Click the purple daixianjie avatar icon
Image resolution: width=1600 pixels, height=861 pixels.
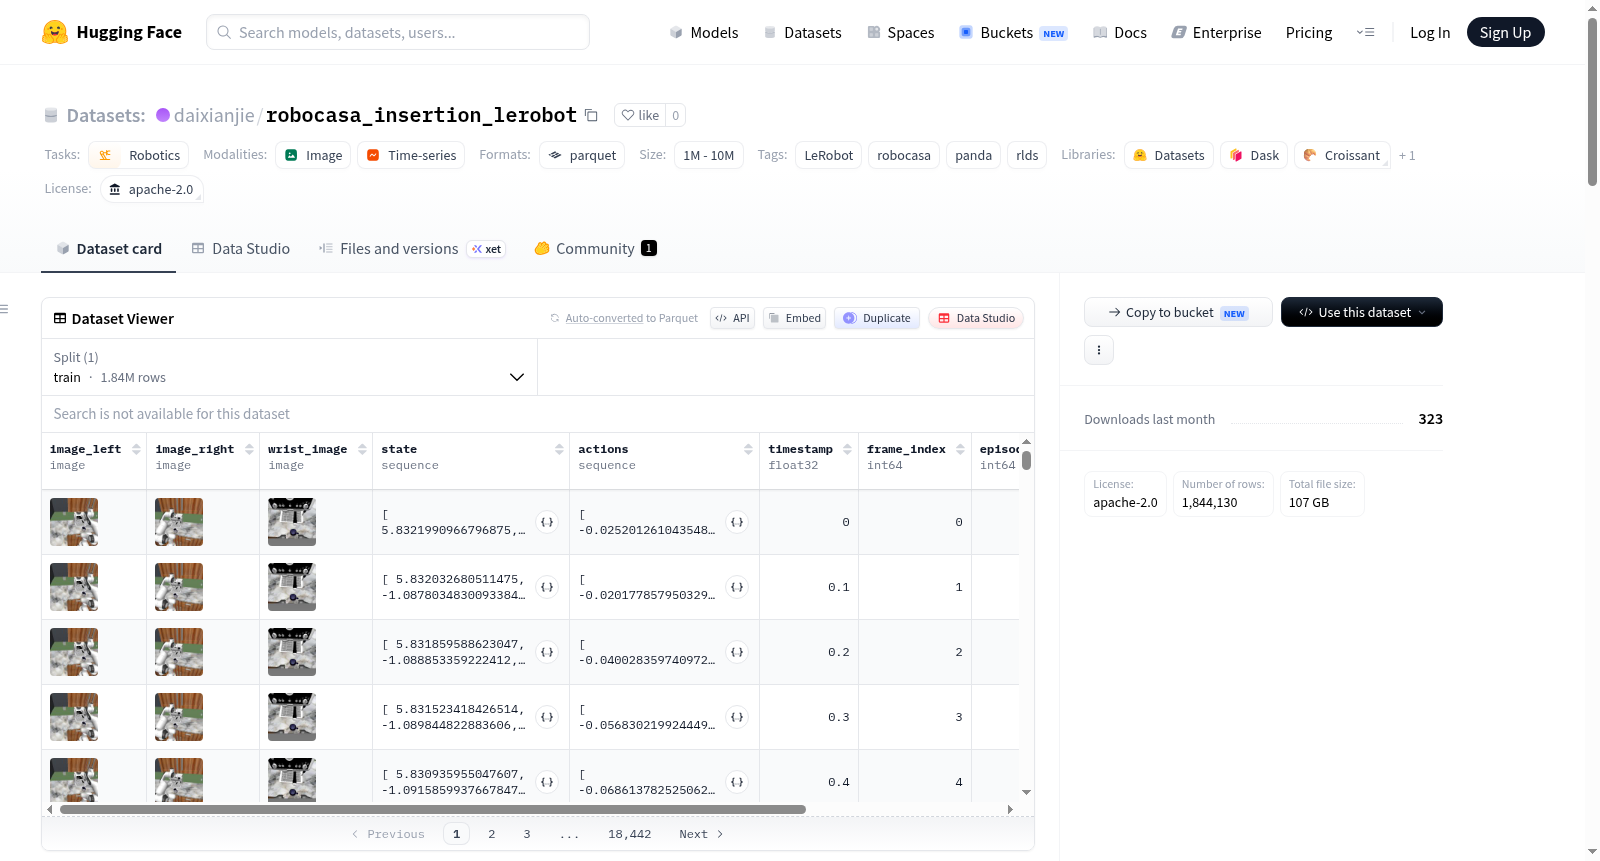pos(163,115)
